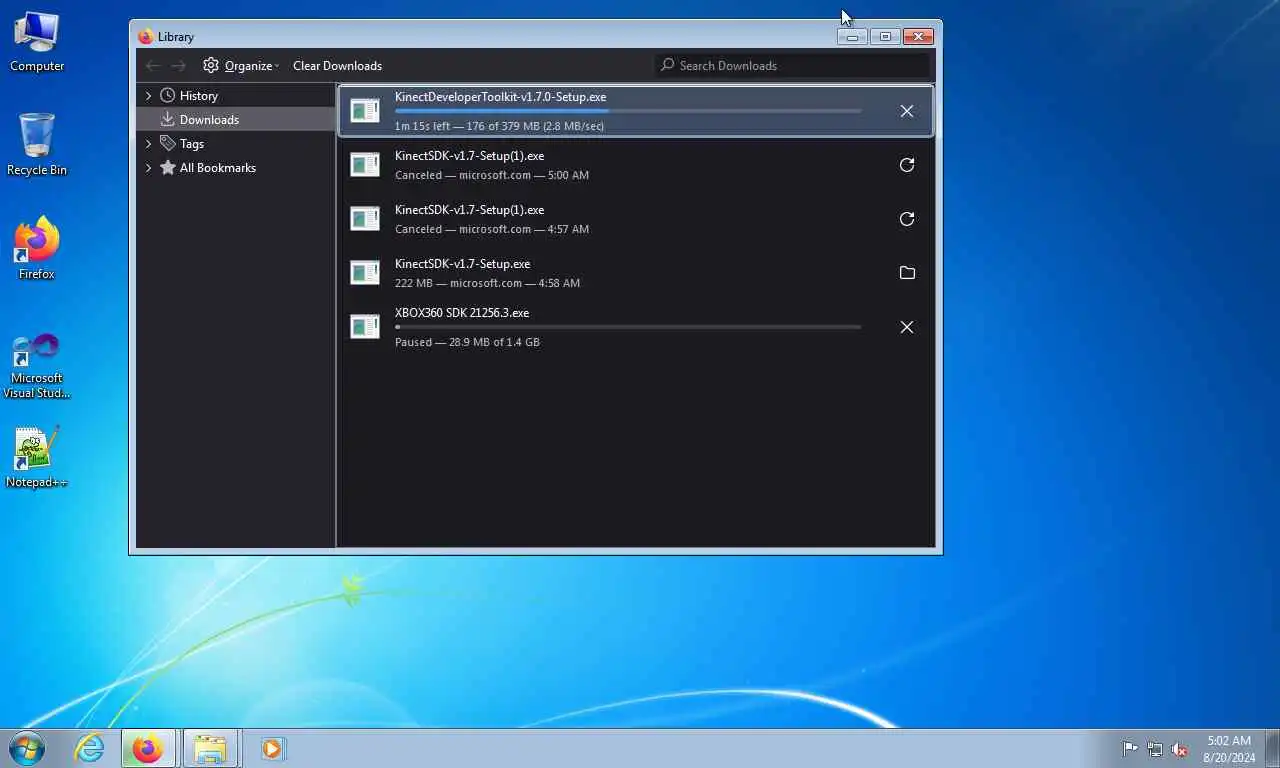Screen dimensions: 1280x768
Task: Cancel the paused XBOX360 SDK download
Action: 907,327
